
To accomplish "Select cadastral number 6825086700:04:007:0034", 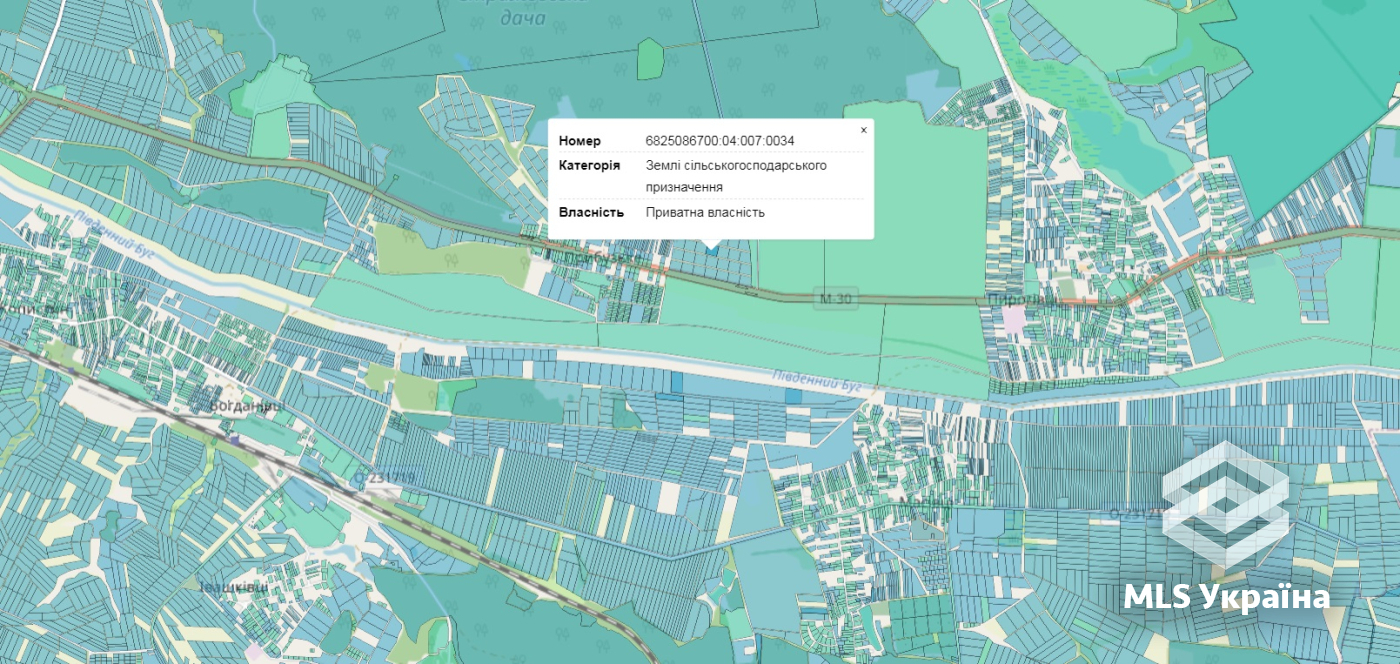I will [x=720, y=141].
